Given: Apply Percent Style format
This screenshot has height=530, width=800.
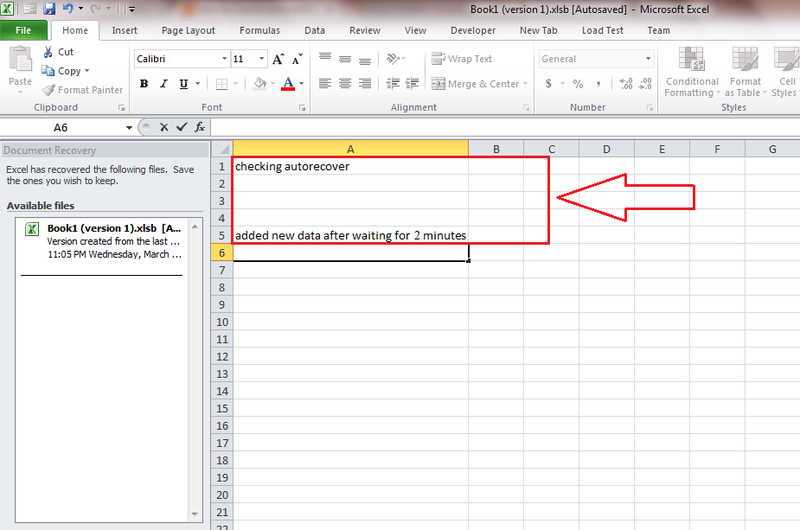Looking at the screenshot, I should pyautogui.click(x=578, y=84).
